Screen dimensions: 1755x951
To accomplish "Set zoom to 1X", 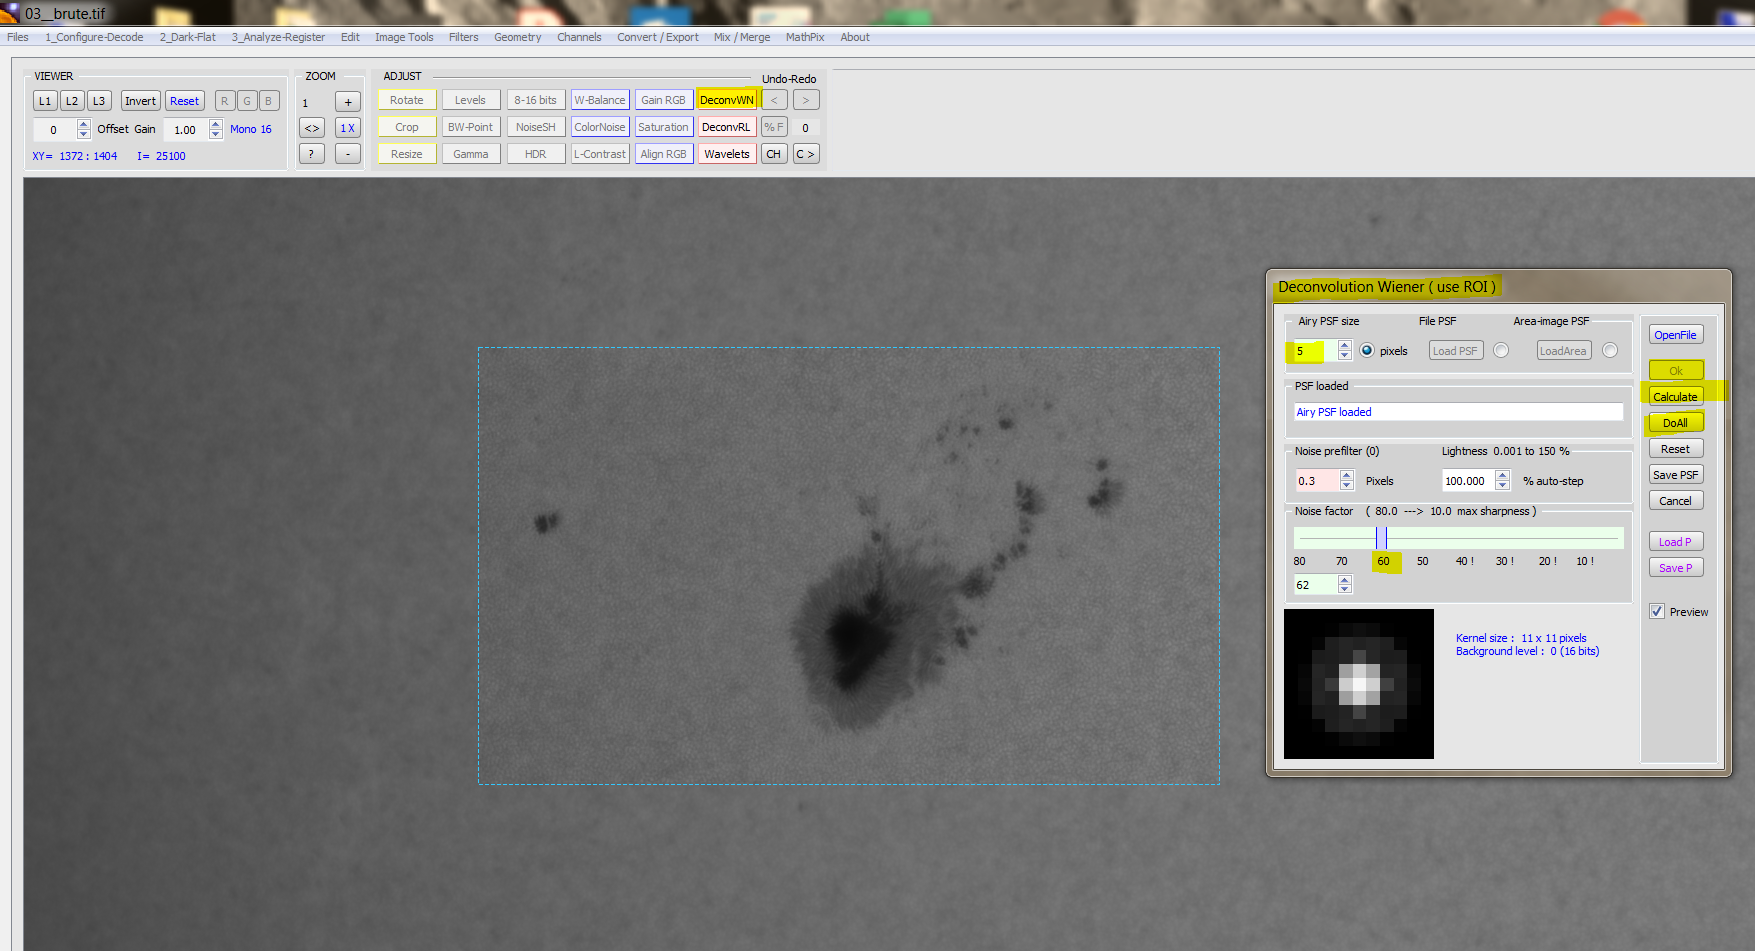I will [x=348, y=128].
